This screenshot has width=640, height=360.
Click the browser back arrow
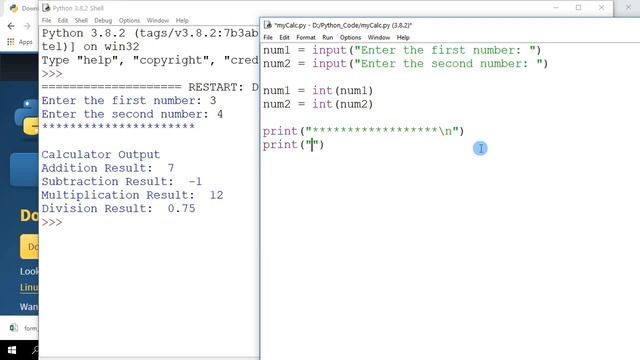11,26
